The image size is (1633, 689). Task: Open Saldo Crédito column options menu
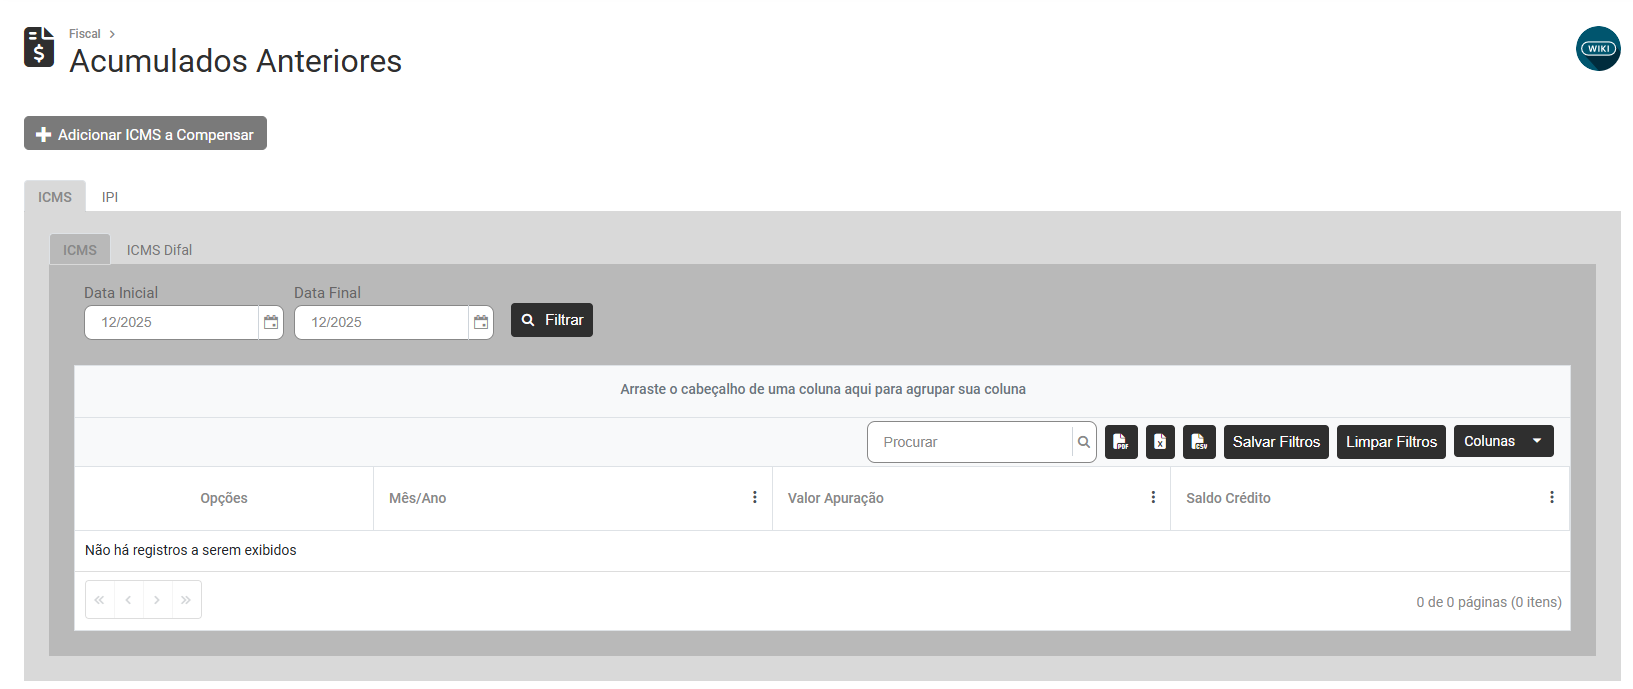(1551, 497)
